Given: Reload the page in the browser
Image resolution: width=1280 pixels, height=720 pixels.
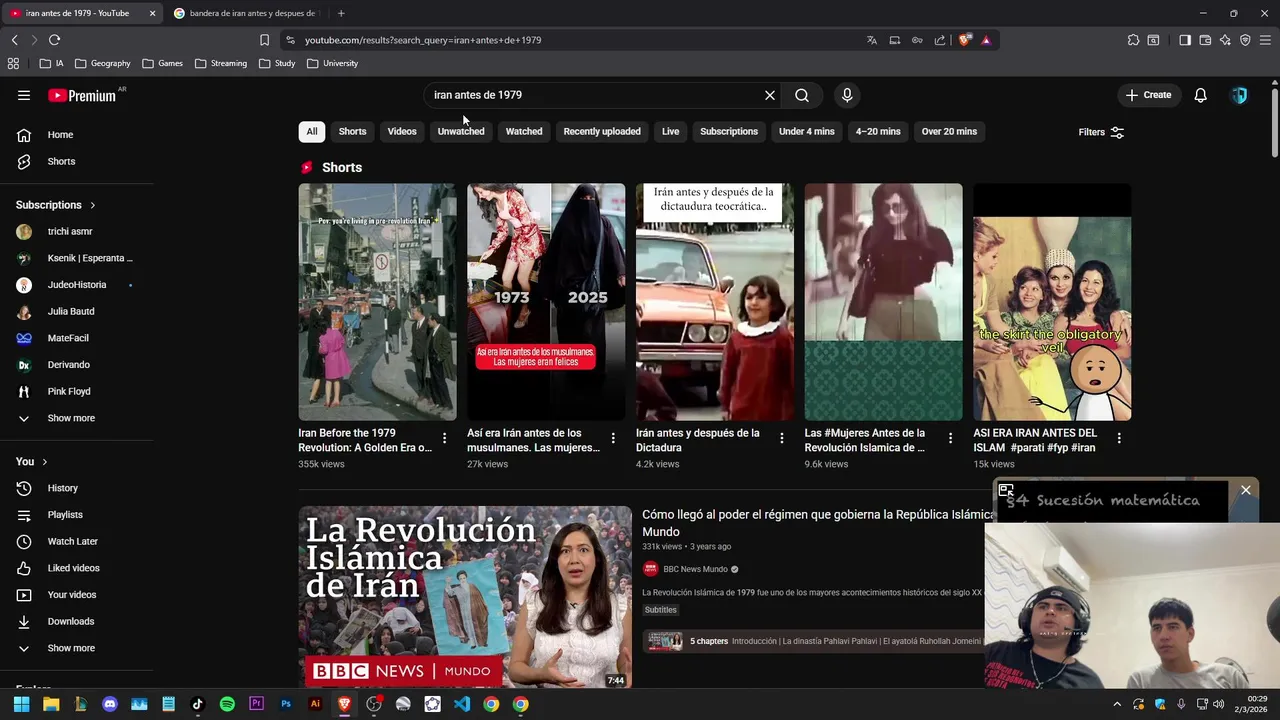Looking at the screenshot, I should [x=54, y=40].
